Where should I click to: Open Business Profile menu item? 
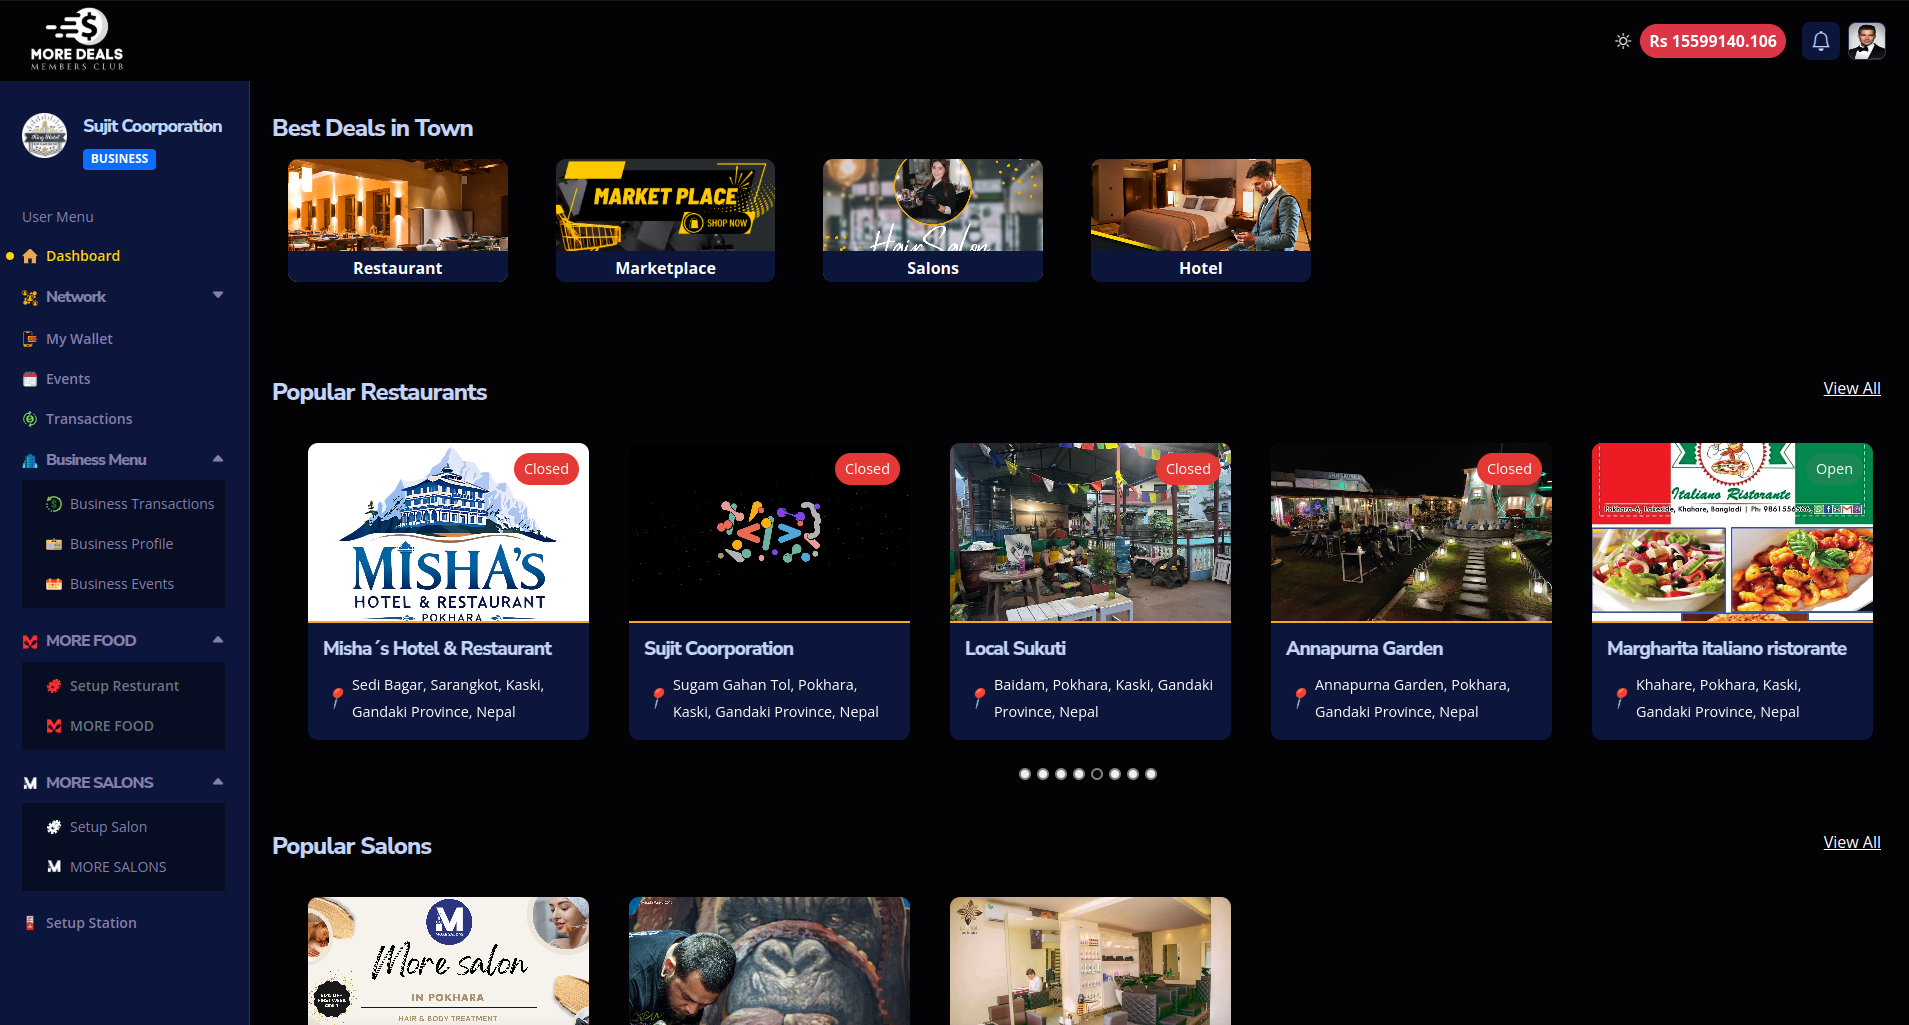[121, 544]
